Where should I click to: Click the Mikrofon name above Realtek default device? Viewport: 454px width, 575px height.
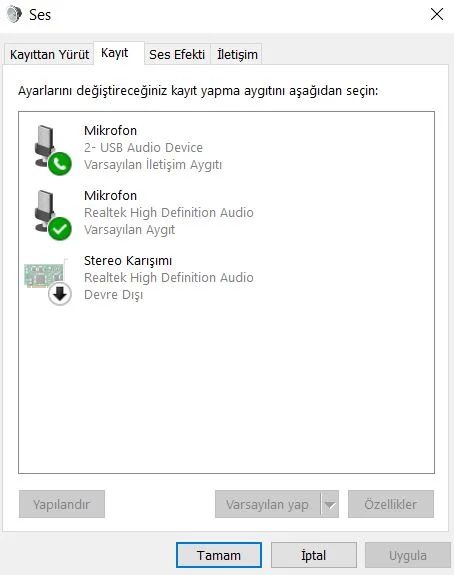[x=110, y=195]
